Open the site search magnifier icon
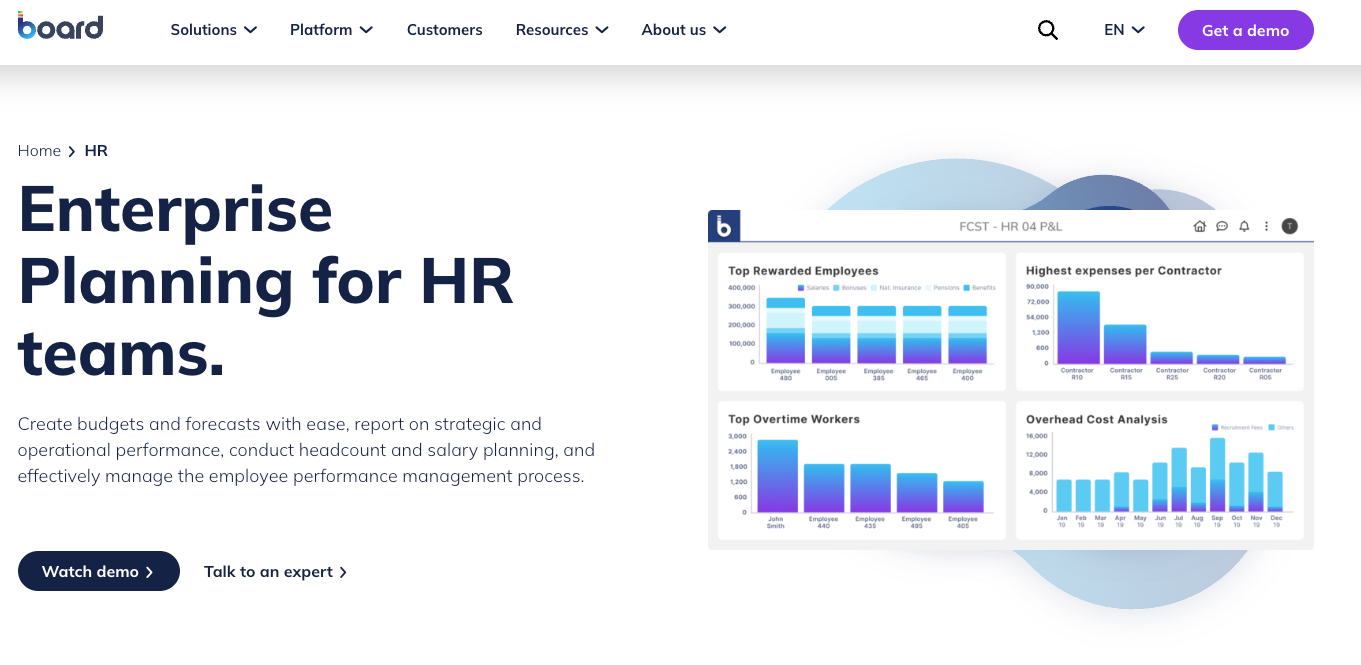Image resolution: width=1361 pixels, height=665 pixels. (1047, 30)
